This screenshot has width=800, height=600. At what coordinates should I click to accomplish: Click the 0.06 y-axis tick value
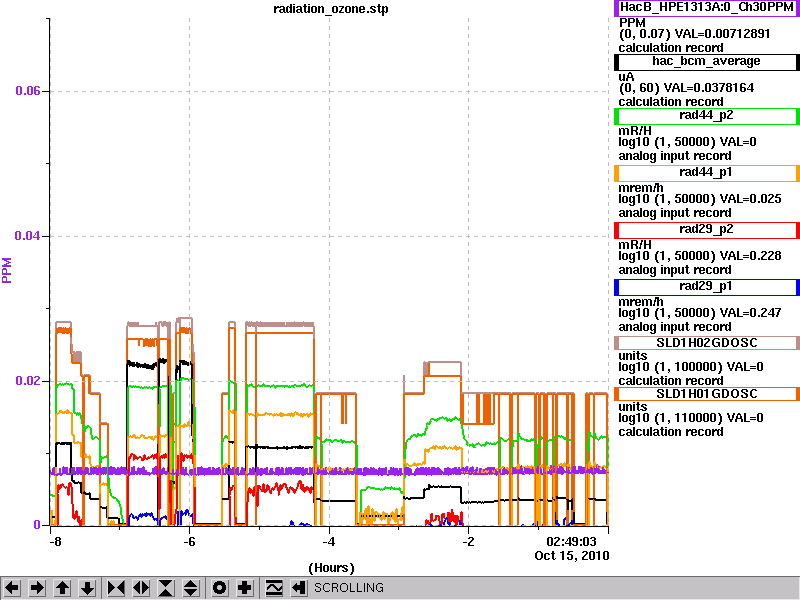coord(28,91)
